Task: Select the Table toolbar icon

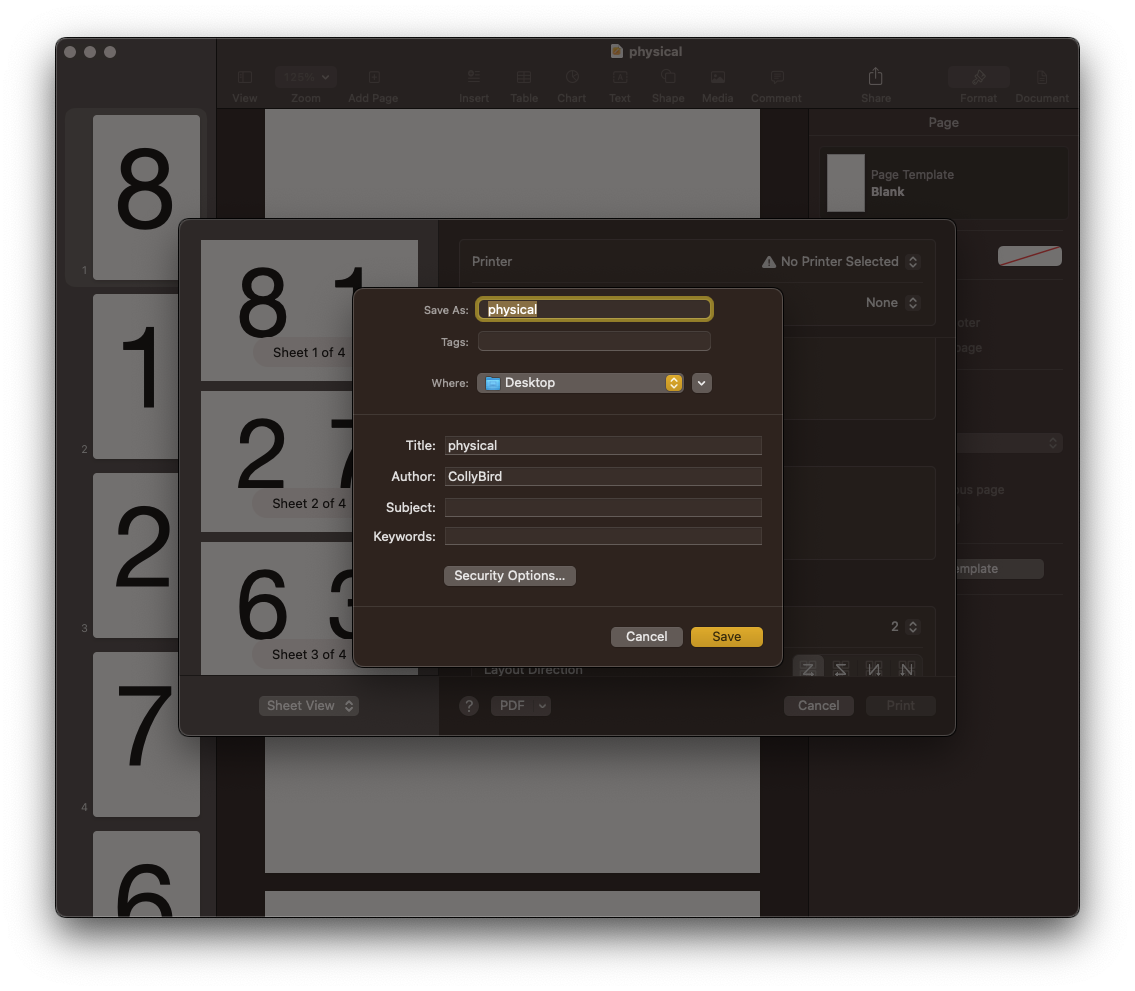Action: tap(524, 78)
